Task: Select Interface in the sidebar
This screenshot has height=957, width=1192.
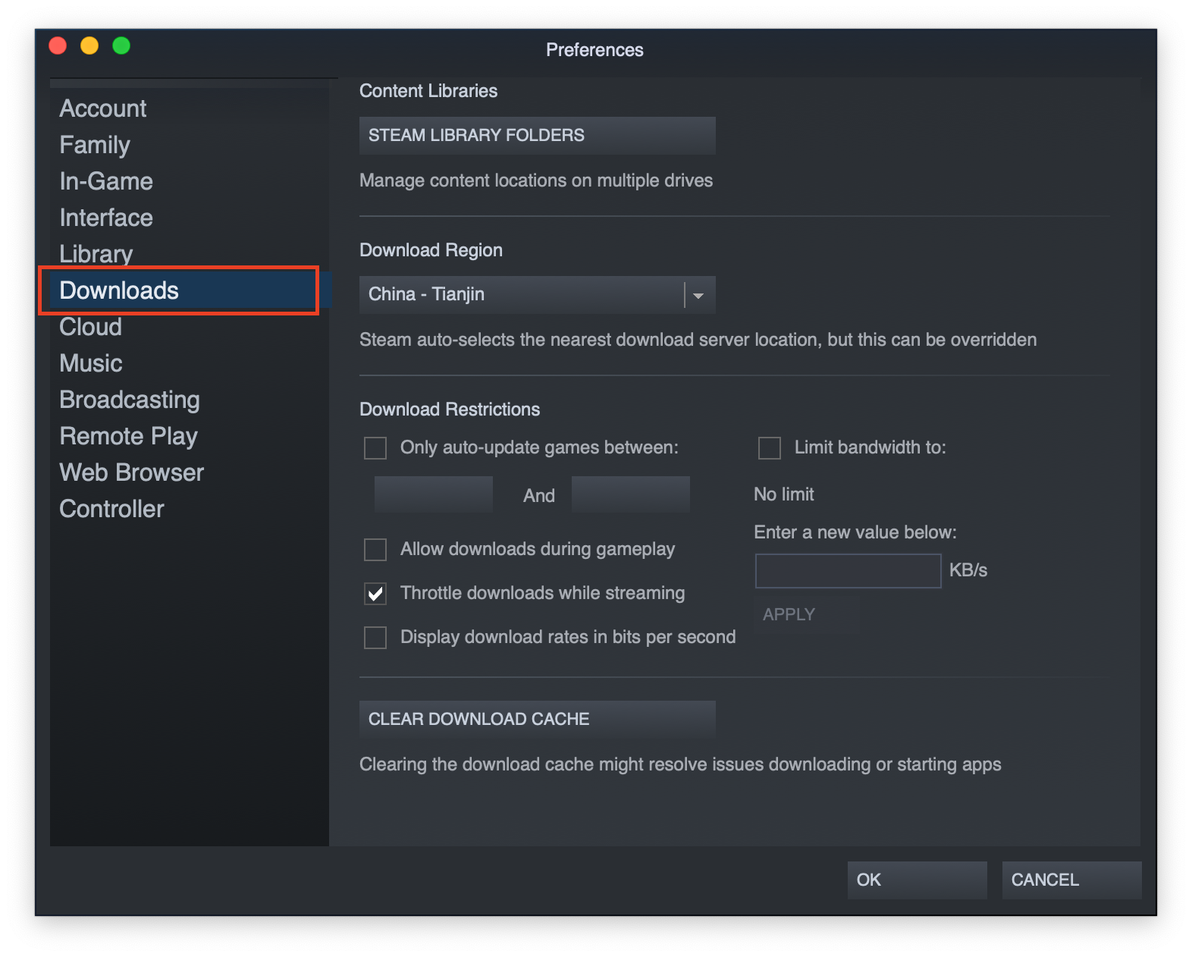Action: [106, 218]
